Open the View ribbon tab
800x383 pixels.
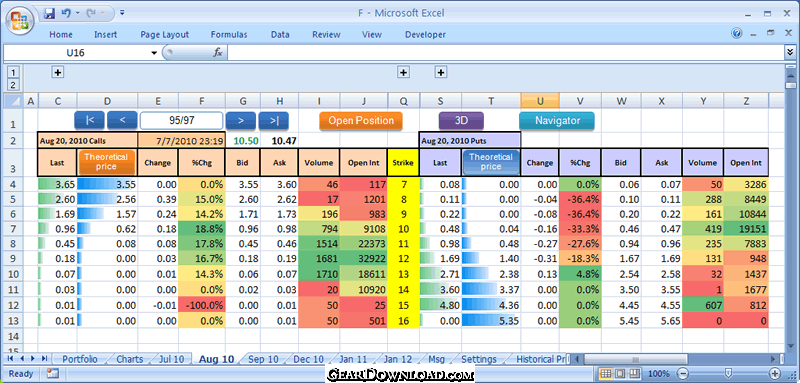point(371,35)
